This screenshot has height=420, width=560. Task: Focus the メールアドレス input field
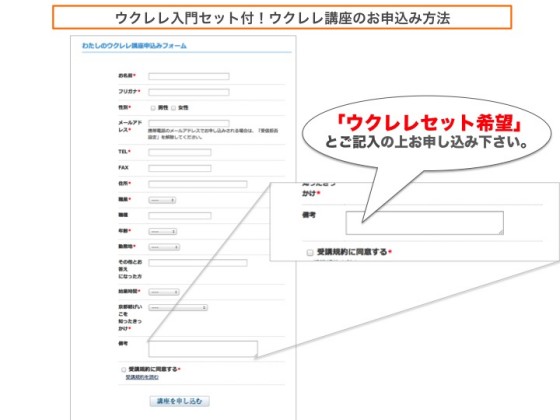click(189, 124)
